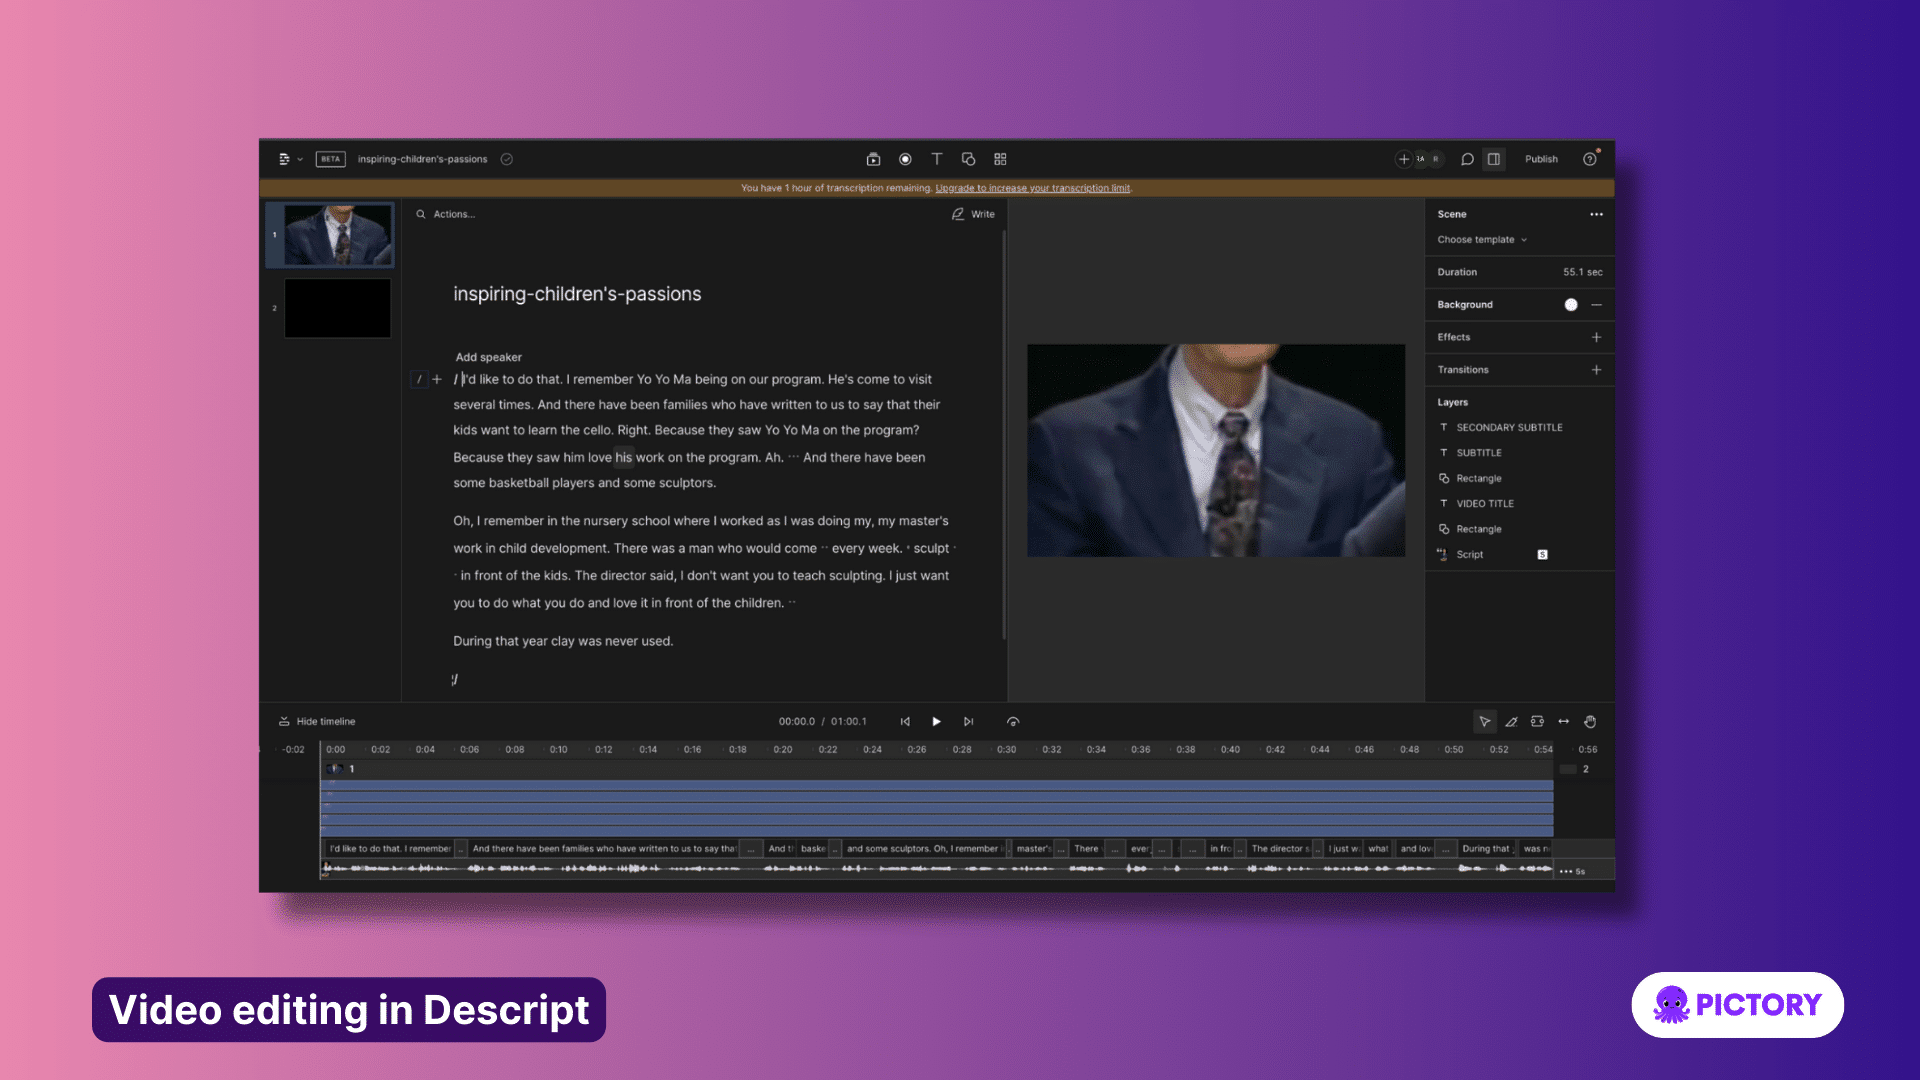Click the inspiring-children's-passions title heading
Screen dimensions: 1920x1080
[577, 294]
